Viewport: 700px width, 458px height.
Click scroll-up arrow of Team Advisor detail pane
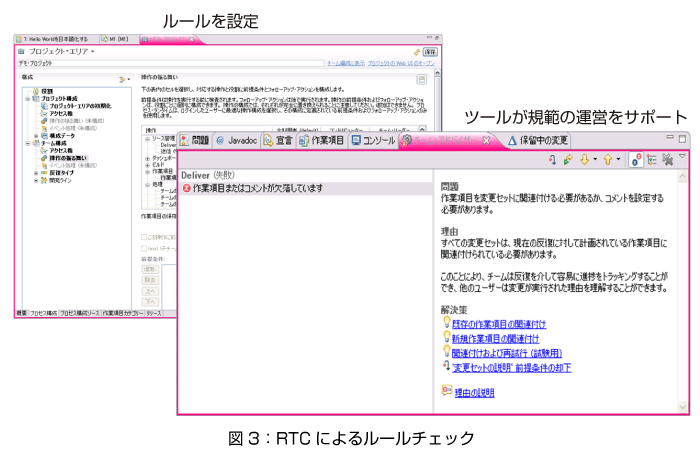coord(683,177)
